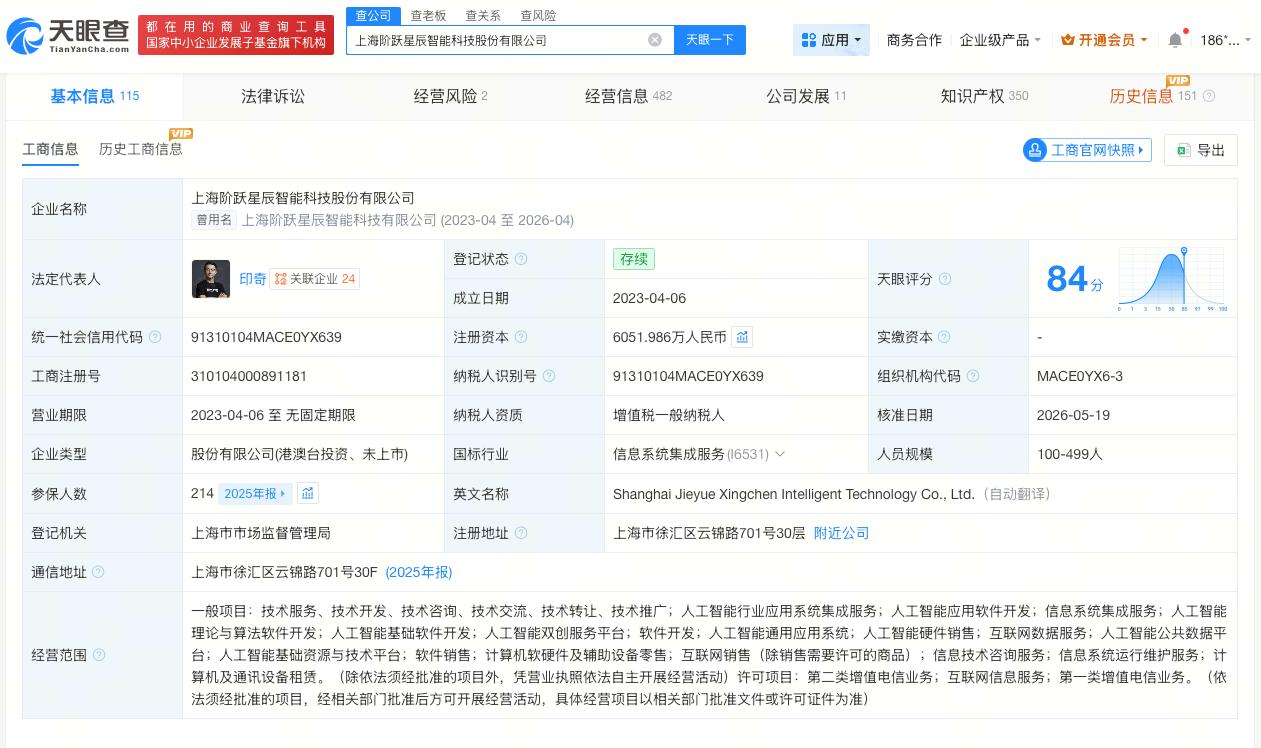Click help icon next to 统一社会信用代码

(155, 337)
